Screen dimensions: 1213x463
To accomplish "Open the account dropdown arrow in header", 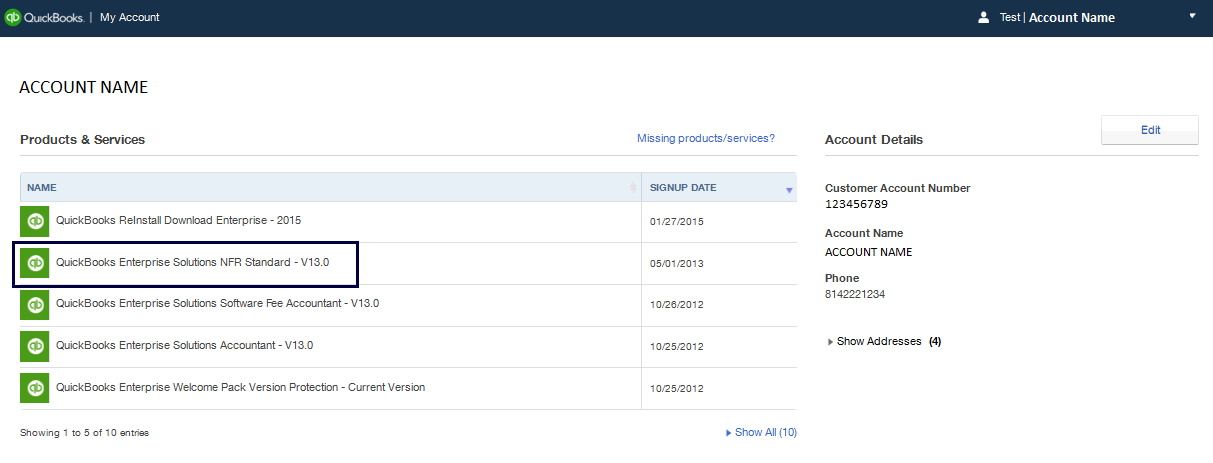I will (1192, 16).
